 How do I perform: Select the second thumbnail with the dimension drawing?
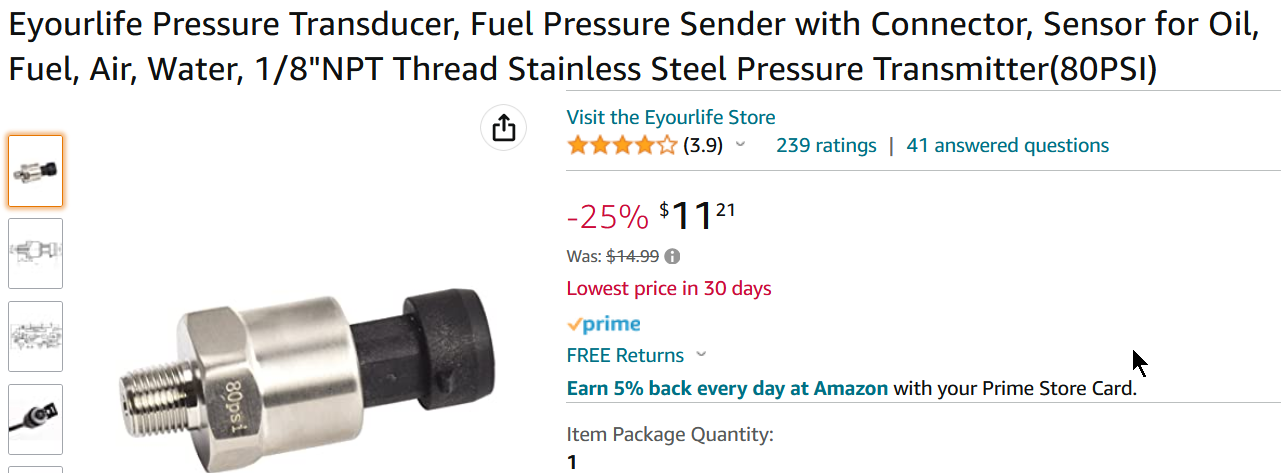click(x=36, y=253)
